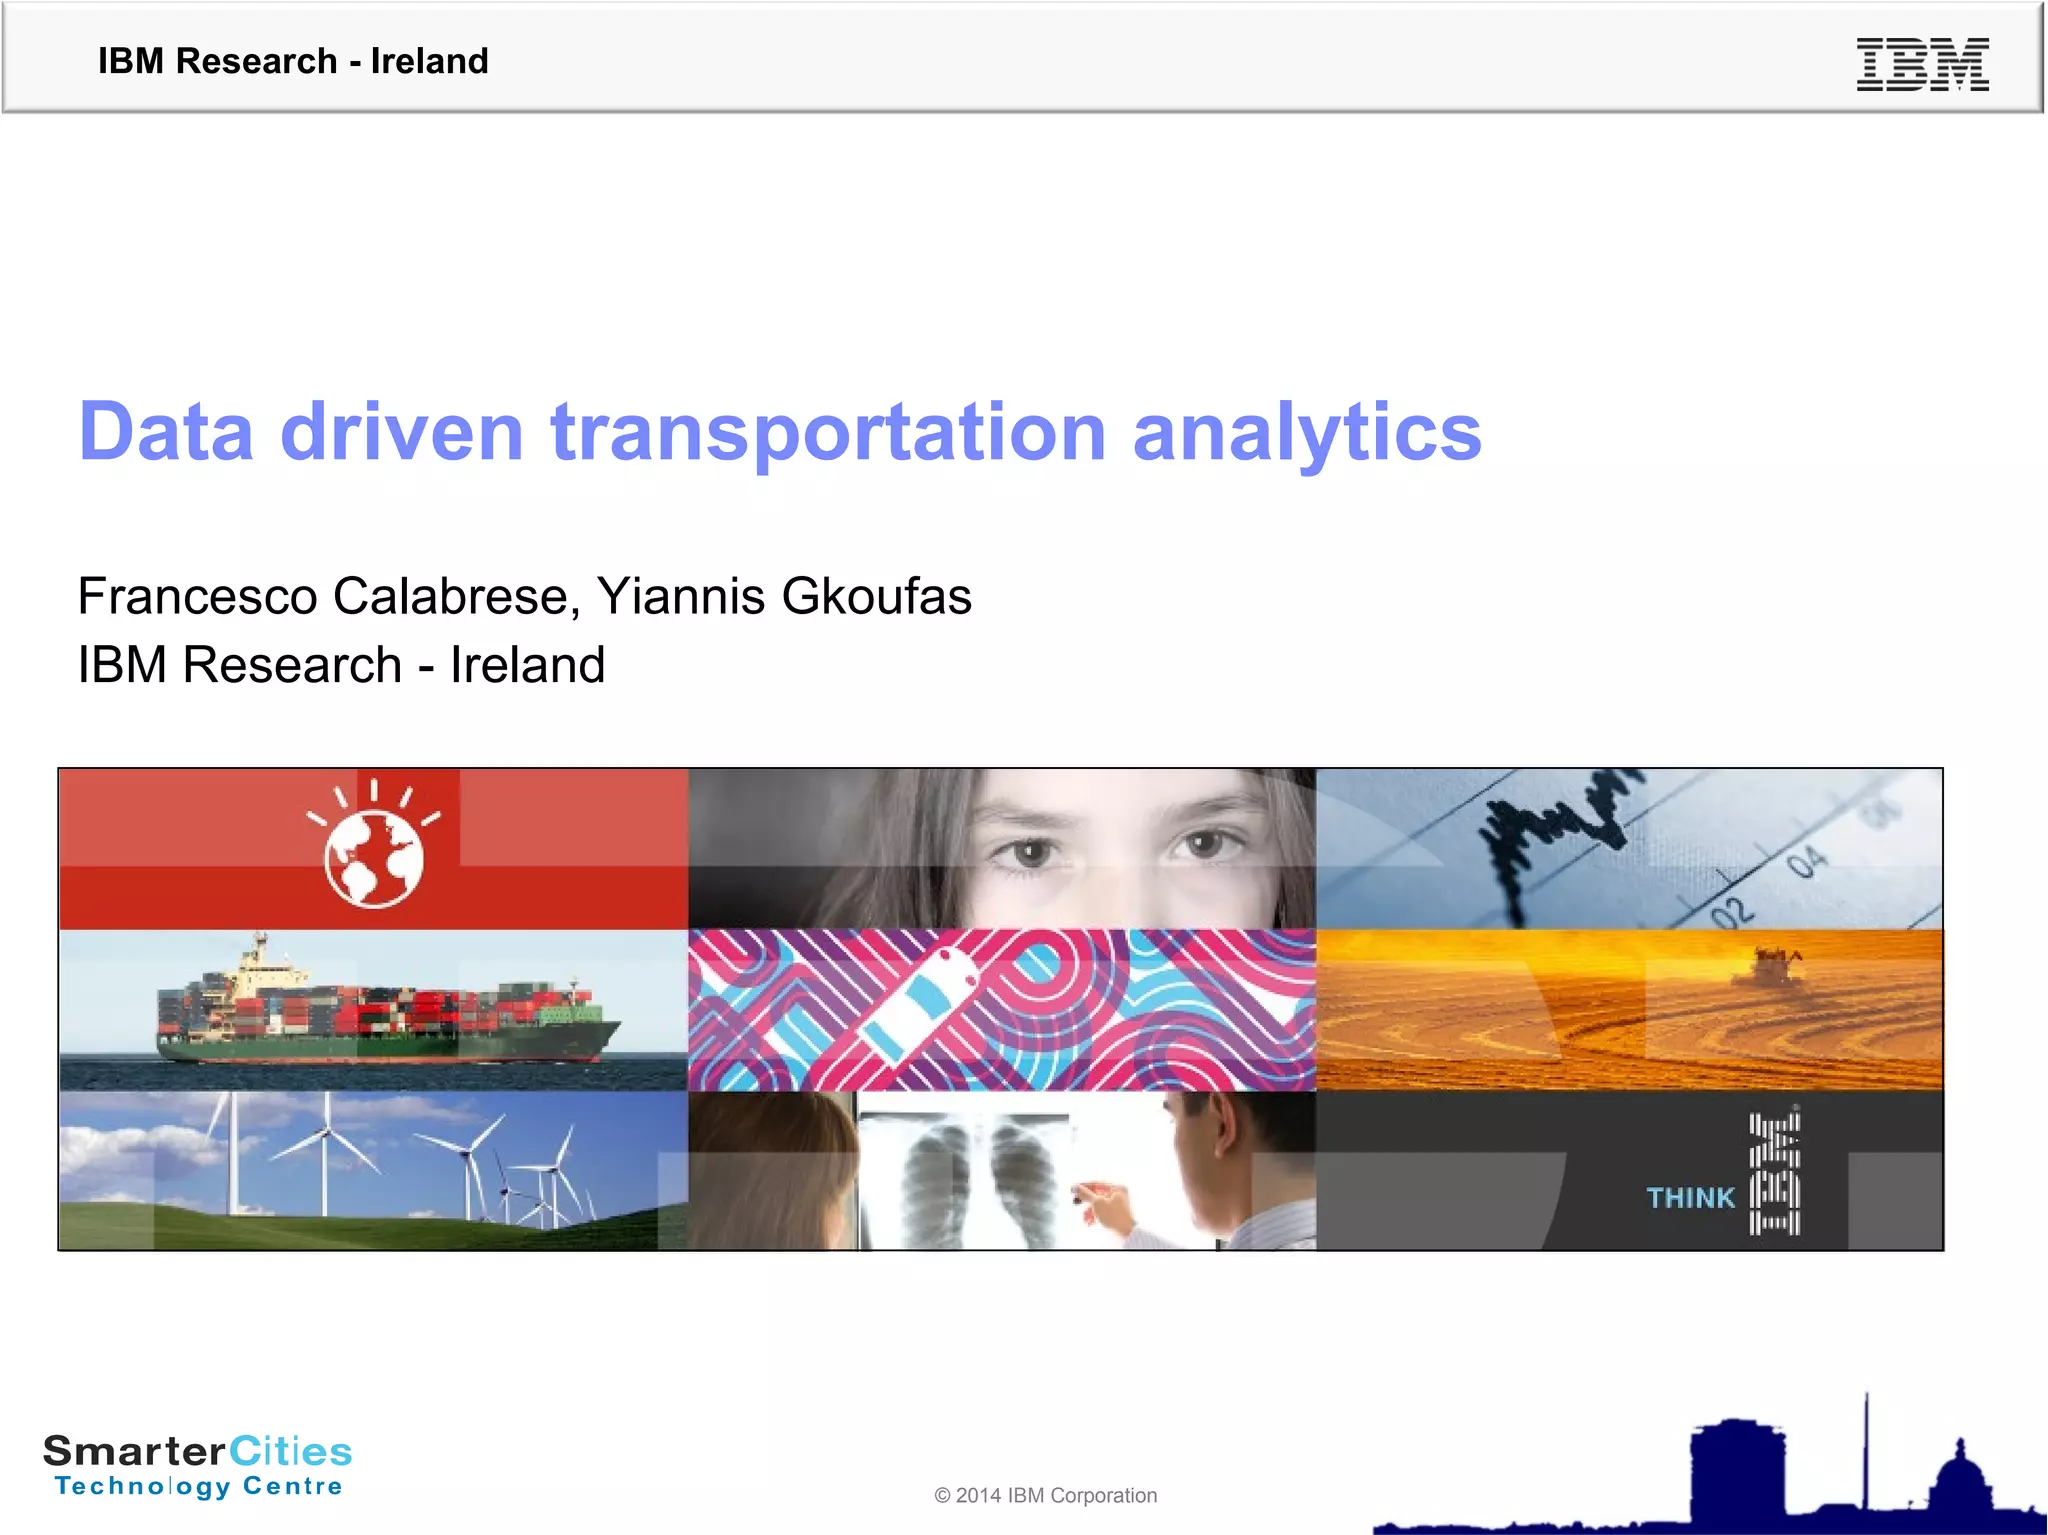Screen dimensions: 2048x1535
Task: Click the author name Francesco Calabrese
Action: click(x=325, y=597)
